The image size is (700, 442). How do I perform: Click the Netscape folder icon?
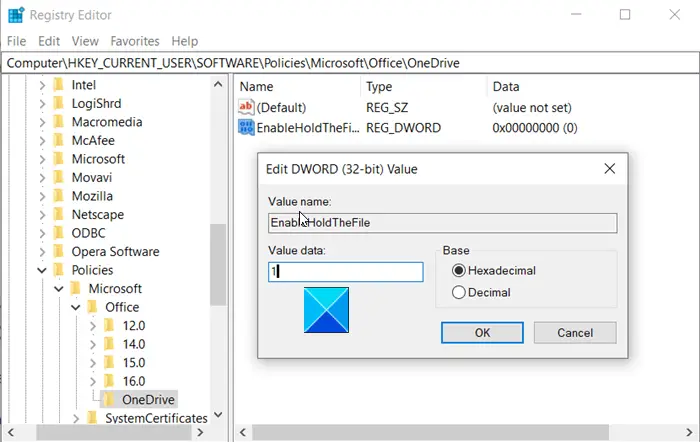[x=58, y=214]
